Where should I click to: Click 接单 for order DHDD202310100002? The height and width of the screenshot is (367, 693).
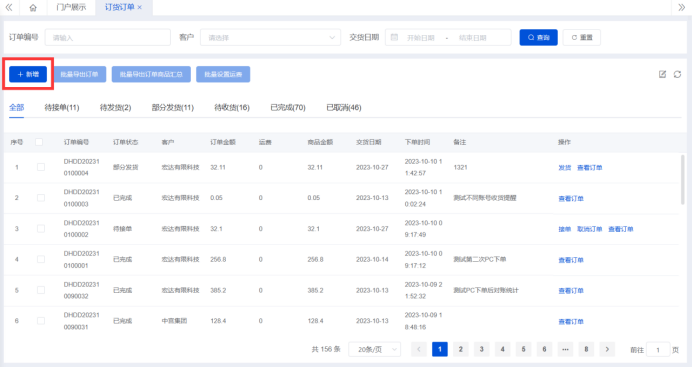coord(565,229)
